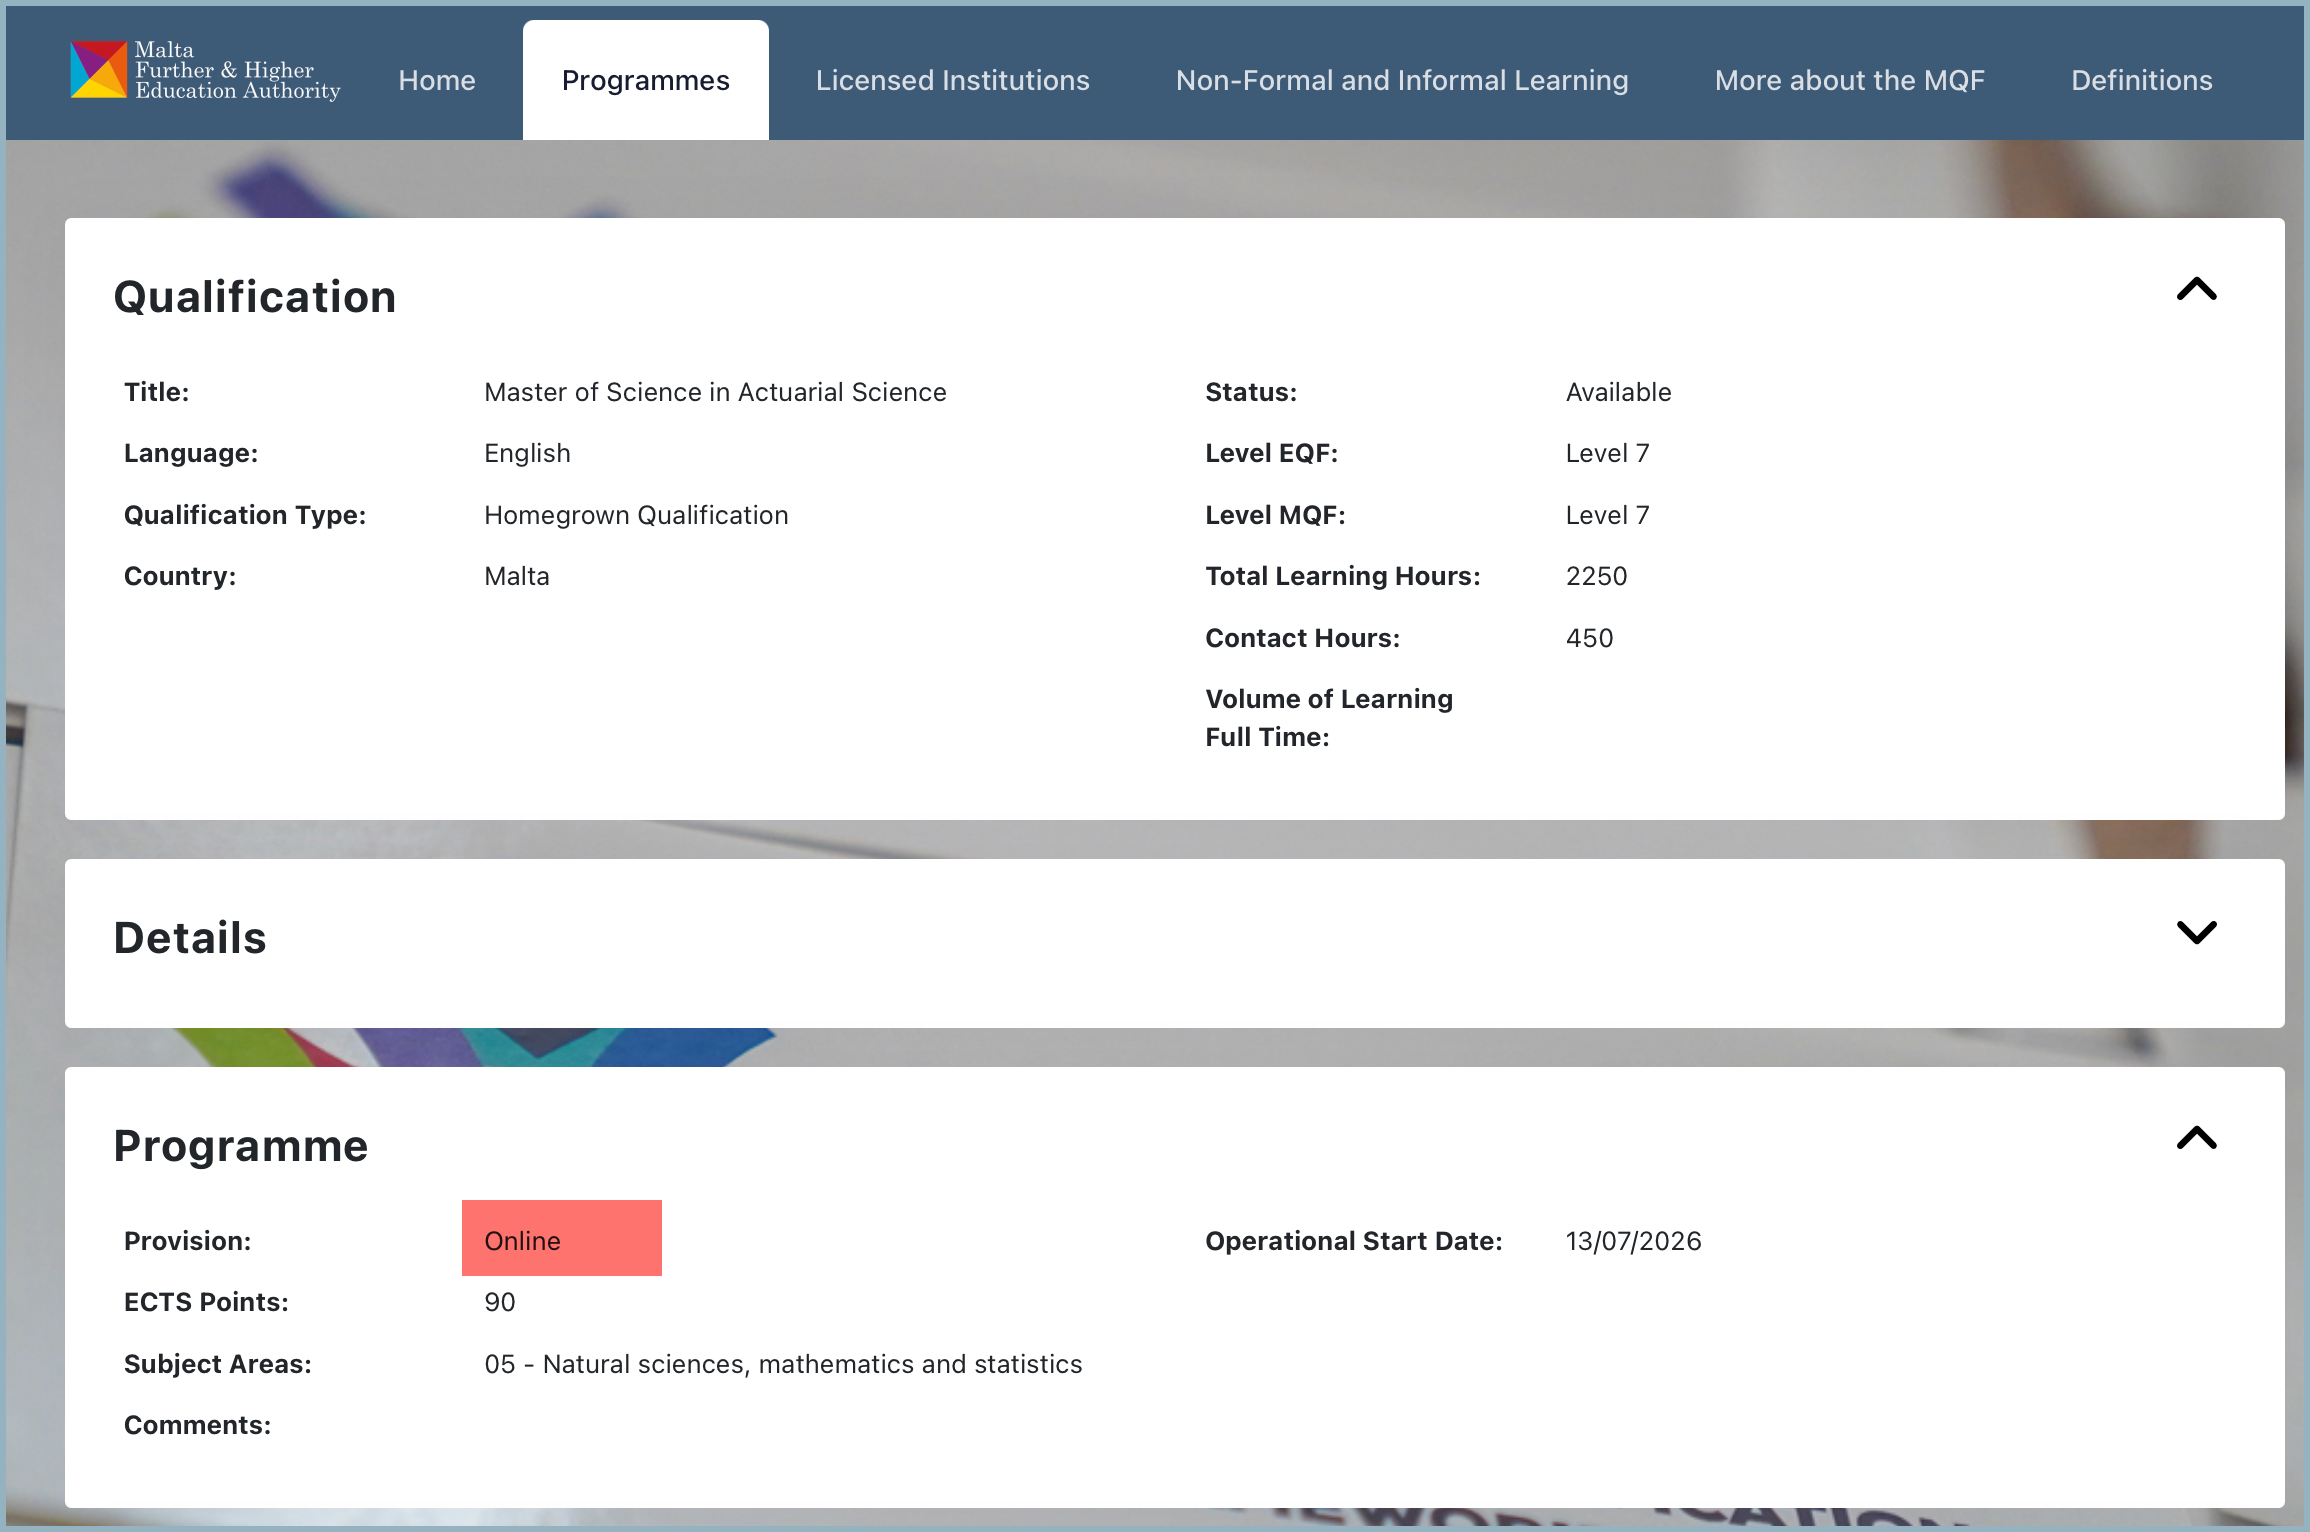The image size is (2310, 1532).
Task: Click the 'Provision:' label
Action: click(x=187, y=1241)
